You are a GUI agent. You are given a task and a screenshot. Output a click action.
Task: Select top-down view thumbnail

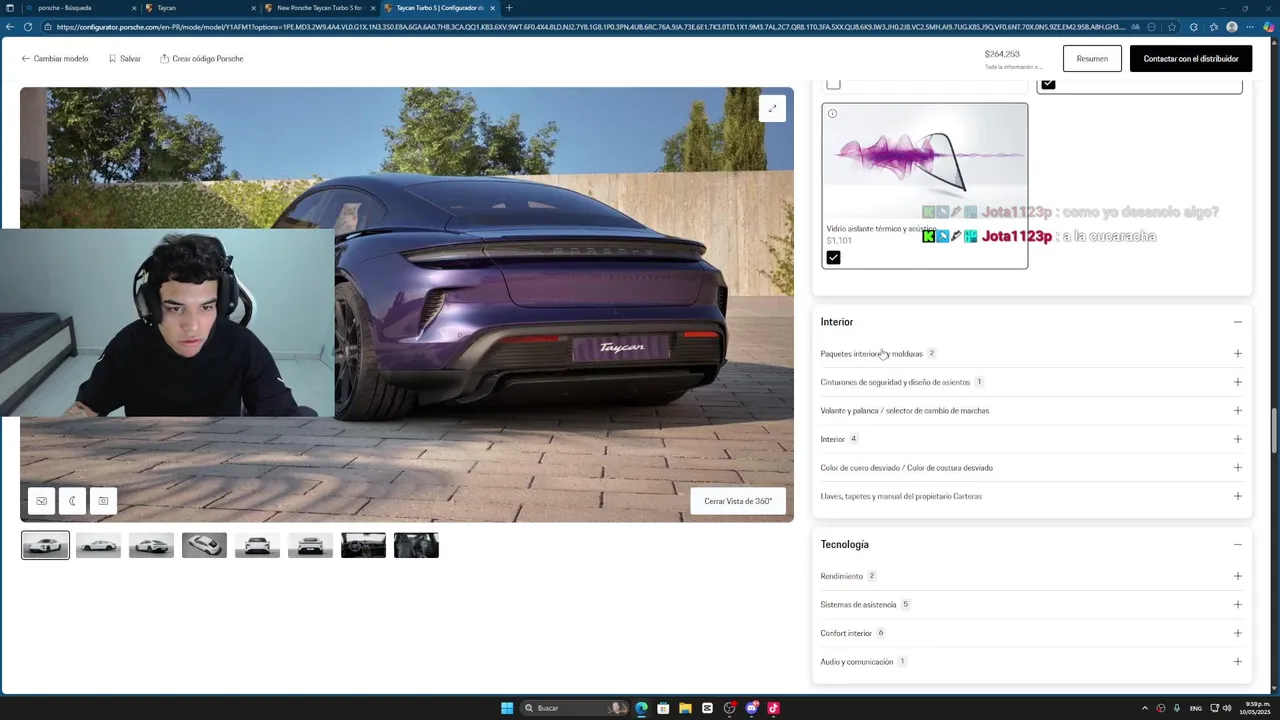click(x=204, y=545)
